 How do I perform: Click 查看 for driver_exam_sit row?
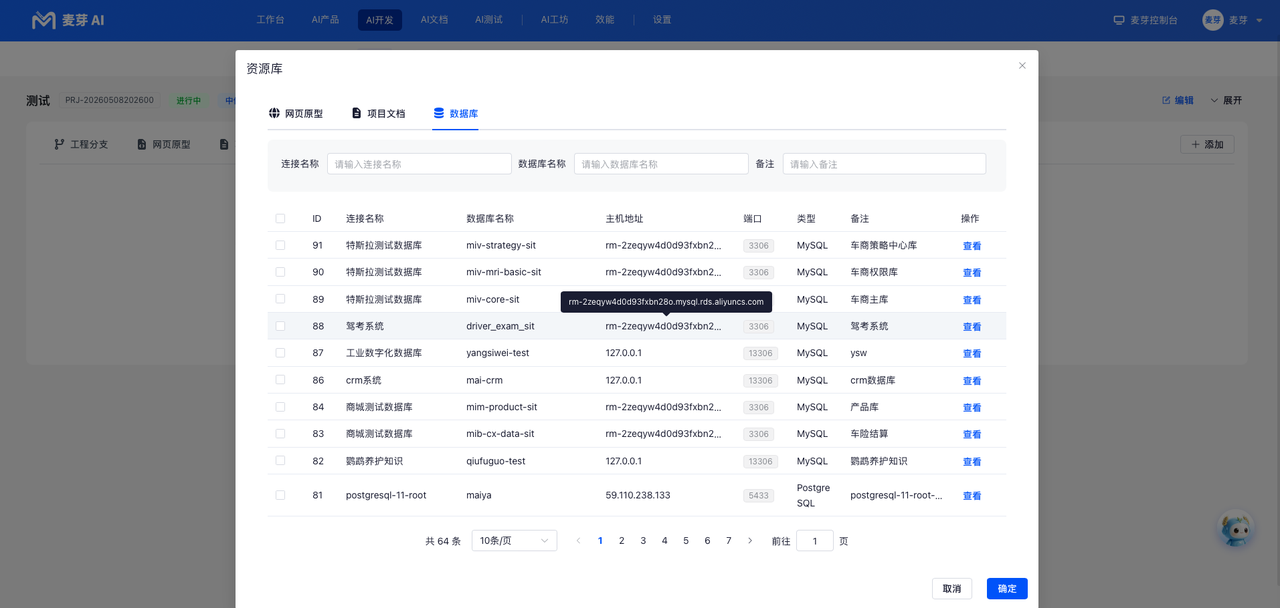point(972,327)
